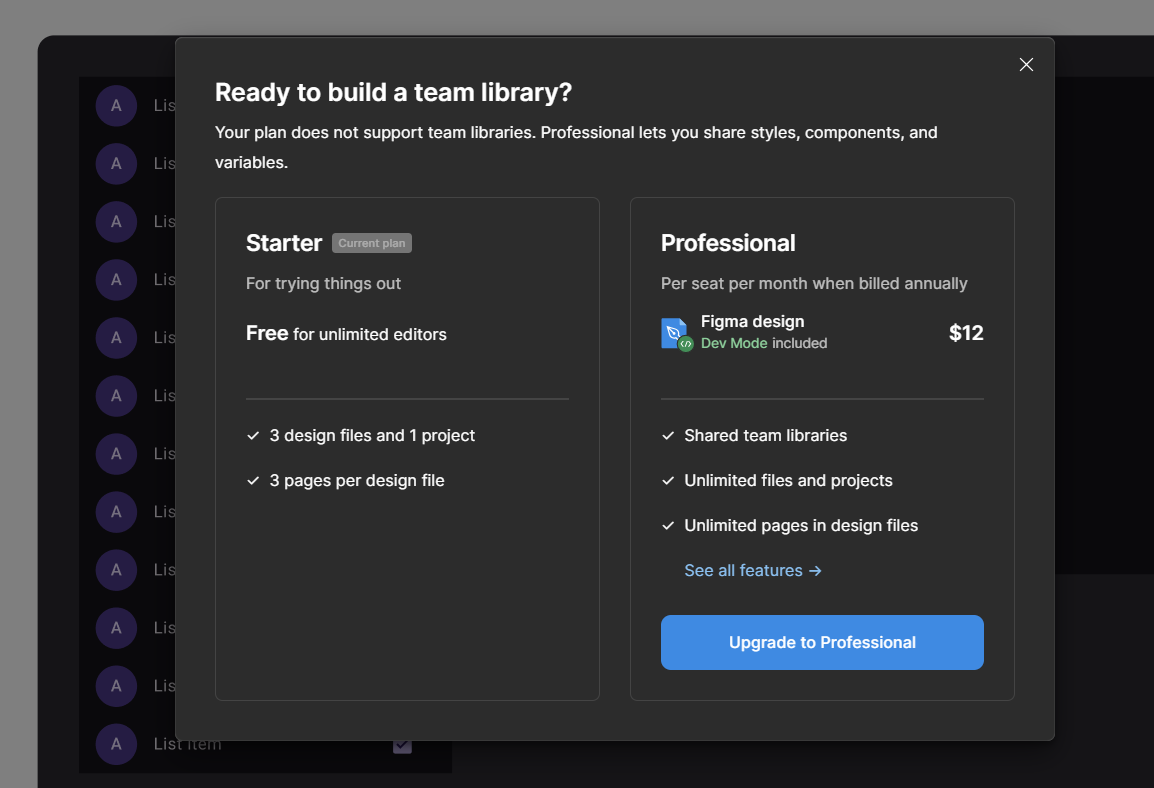Click the $12 price label
The height and width of the screenshot is (788, 1154).
coord(966,333)
